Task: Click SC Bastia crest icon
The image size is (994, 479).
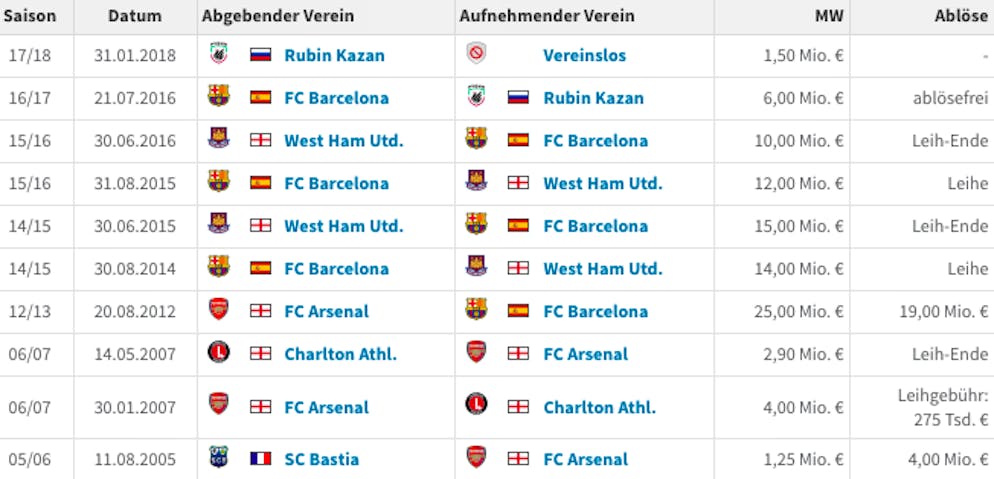Action: [x=218, y=457]
